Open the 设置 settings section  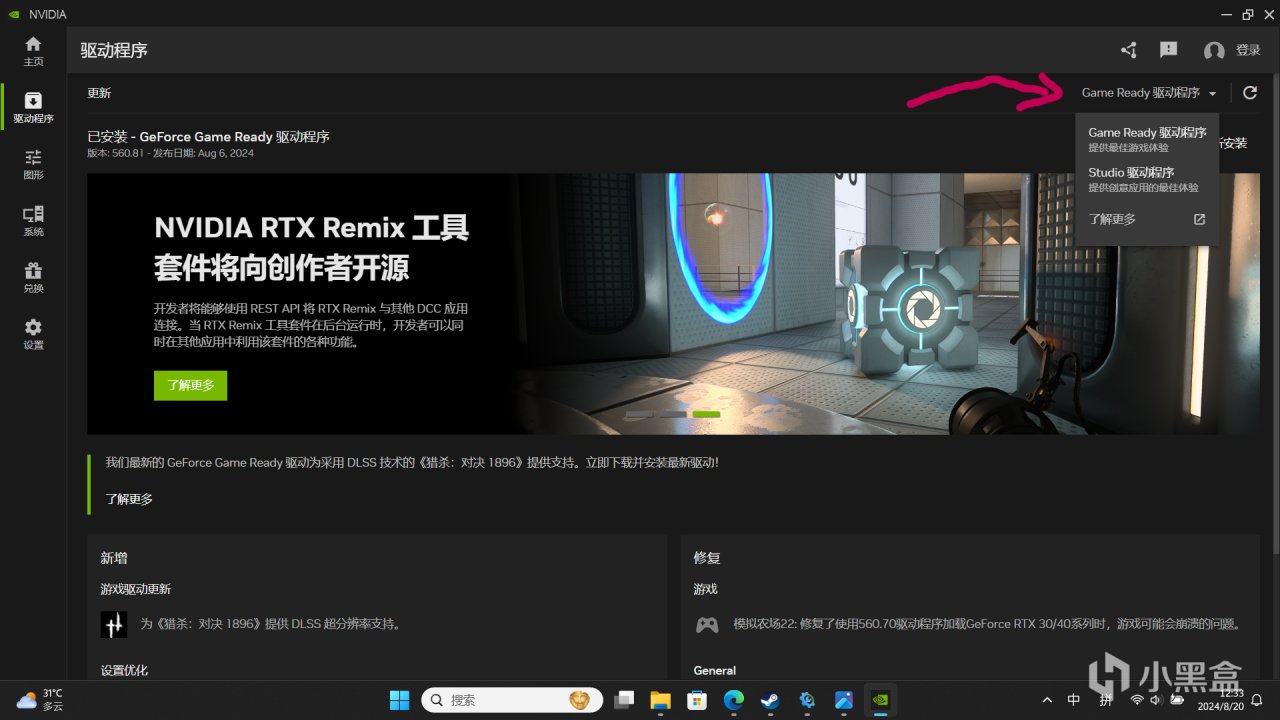pyautogui.click(x=33, y=335)
